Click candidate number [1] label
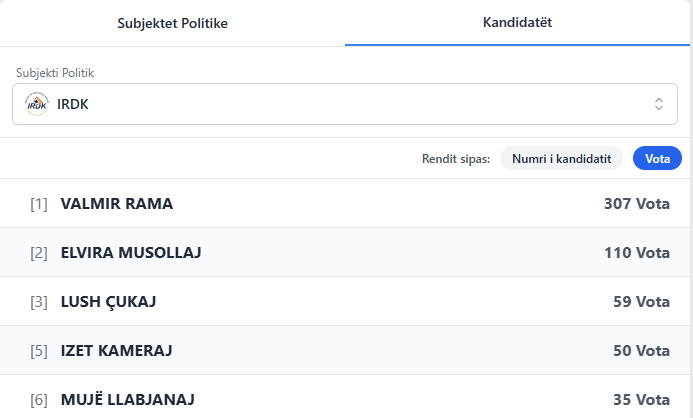This screenshot has height=418, width=693. (x=39, y=204)
